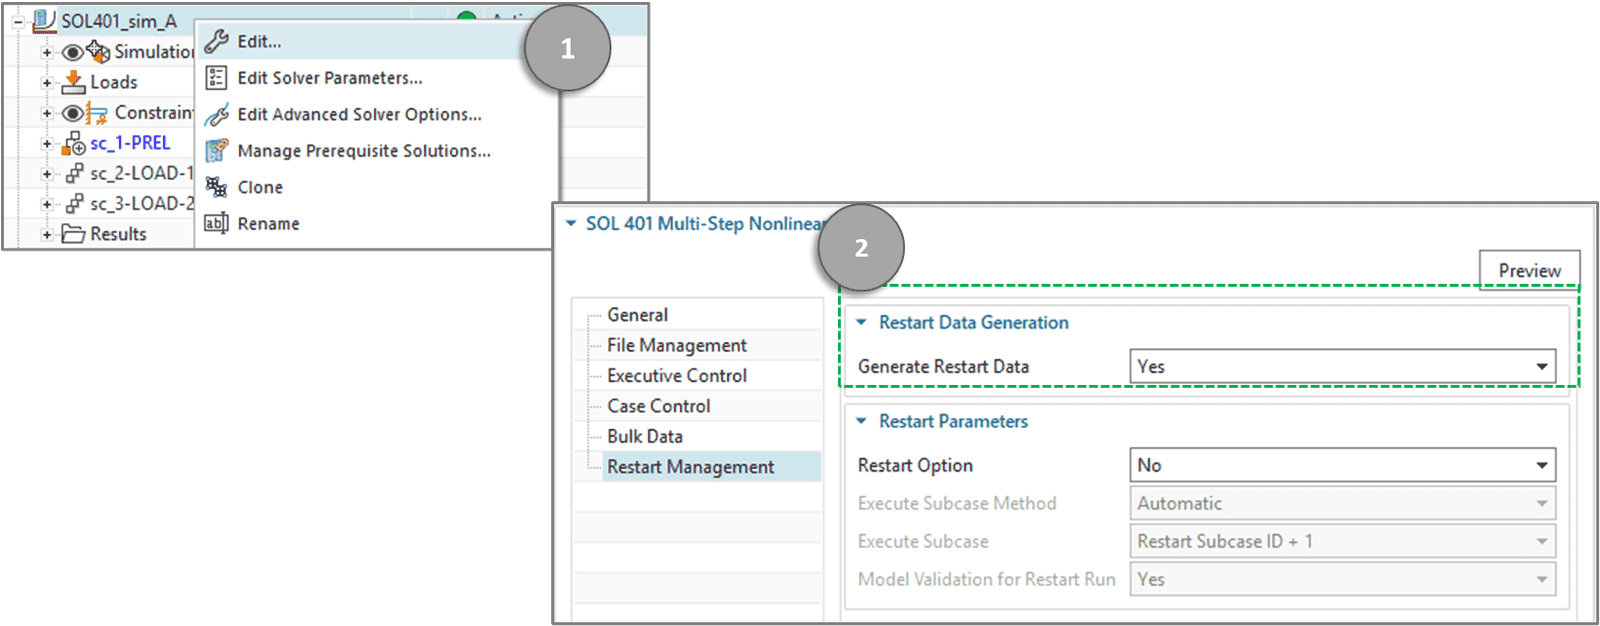1600x626 pixels.
Task: Select the sc_1-PREL subcase label
Action: click(130, 143)
